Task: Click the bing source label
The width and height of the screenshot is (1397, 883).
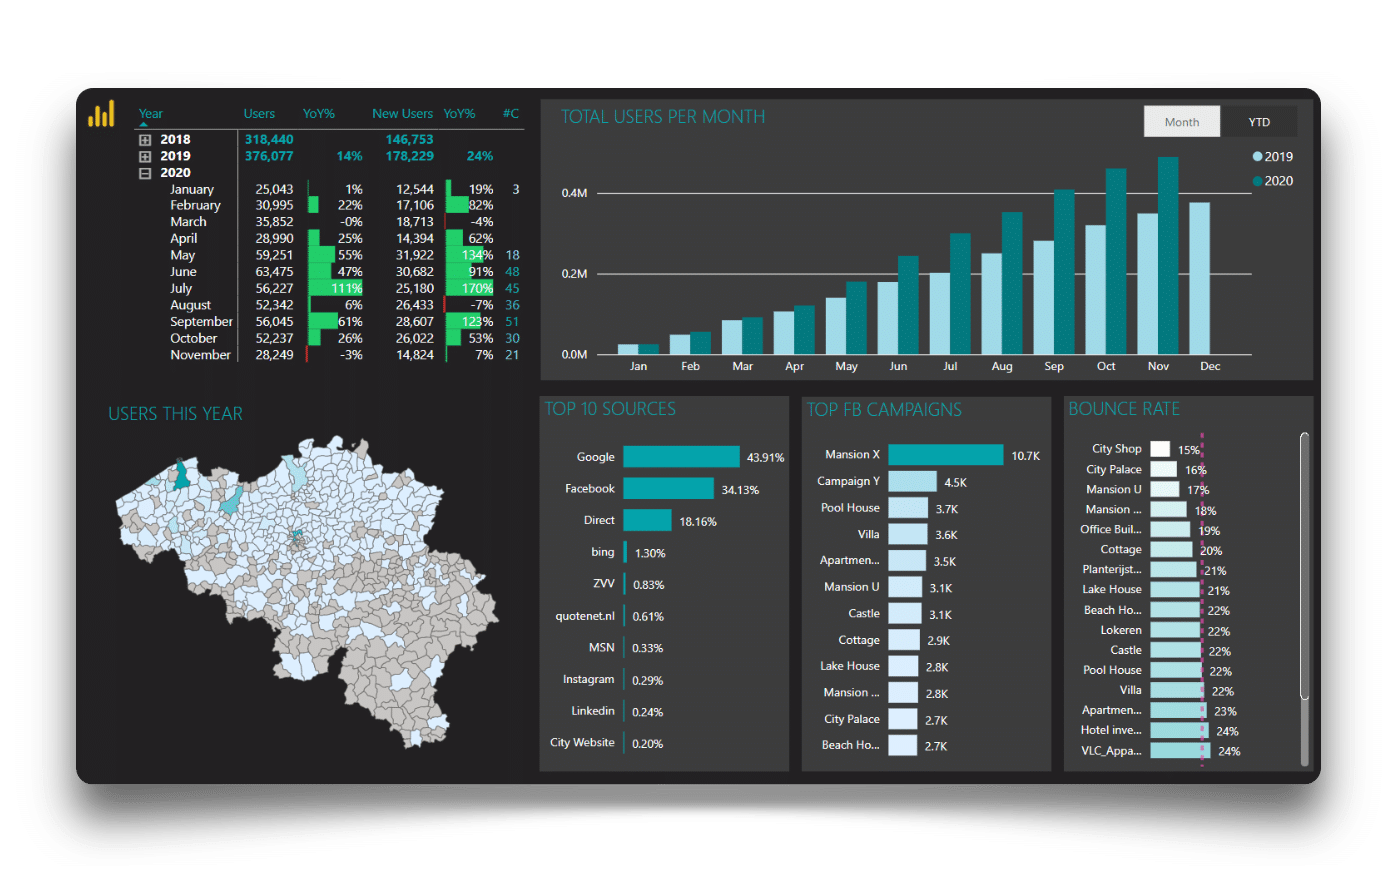Action: pyautogui.click(x=603, y=552)
